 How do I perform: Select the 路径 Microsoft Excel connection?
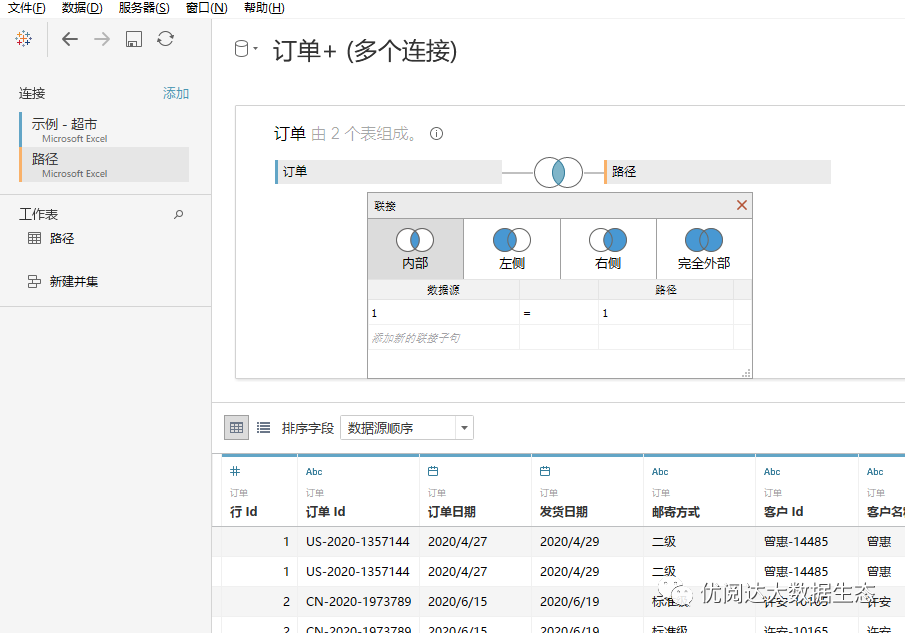[x=104, y=164]
